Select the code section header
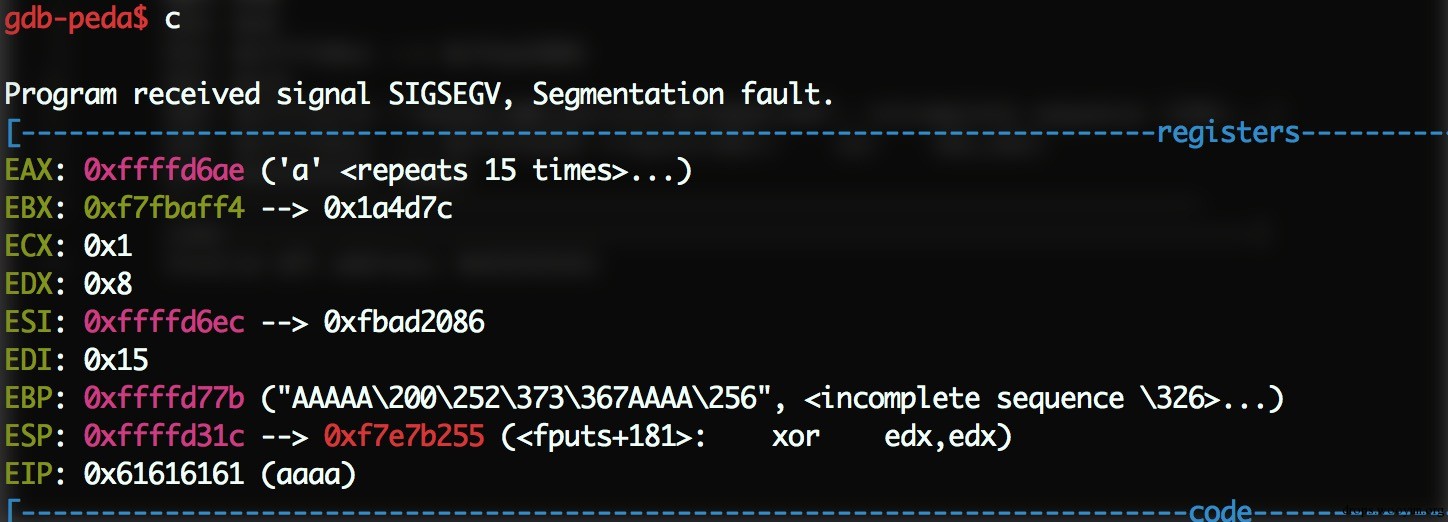 pyautogui.click(x=1220, y=511)
